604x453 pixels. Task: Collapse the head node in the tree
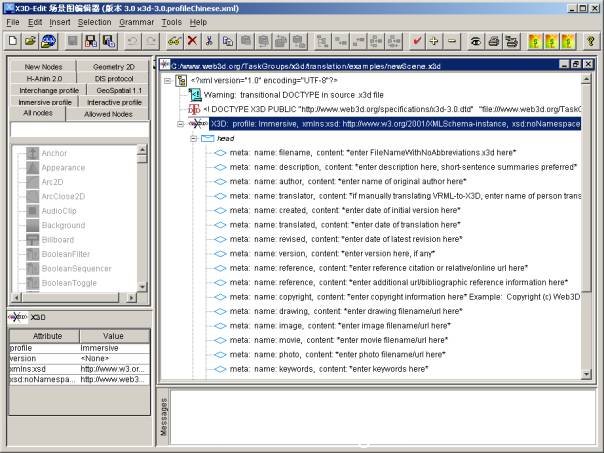(x=194, y=139)
